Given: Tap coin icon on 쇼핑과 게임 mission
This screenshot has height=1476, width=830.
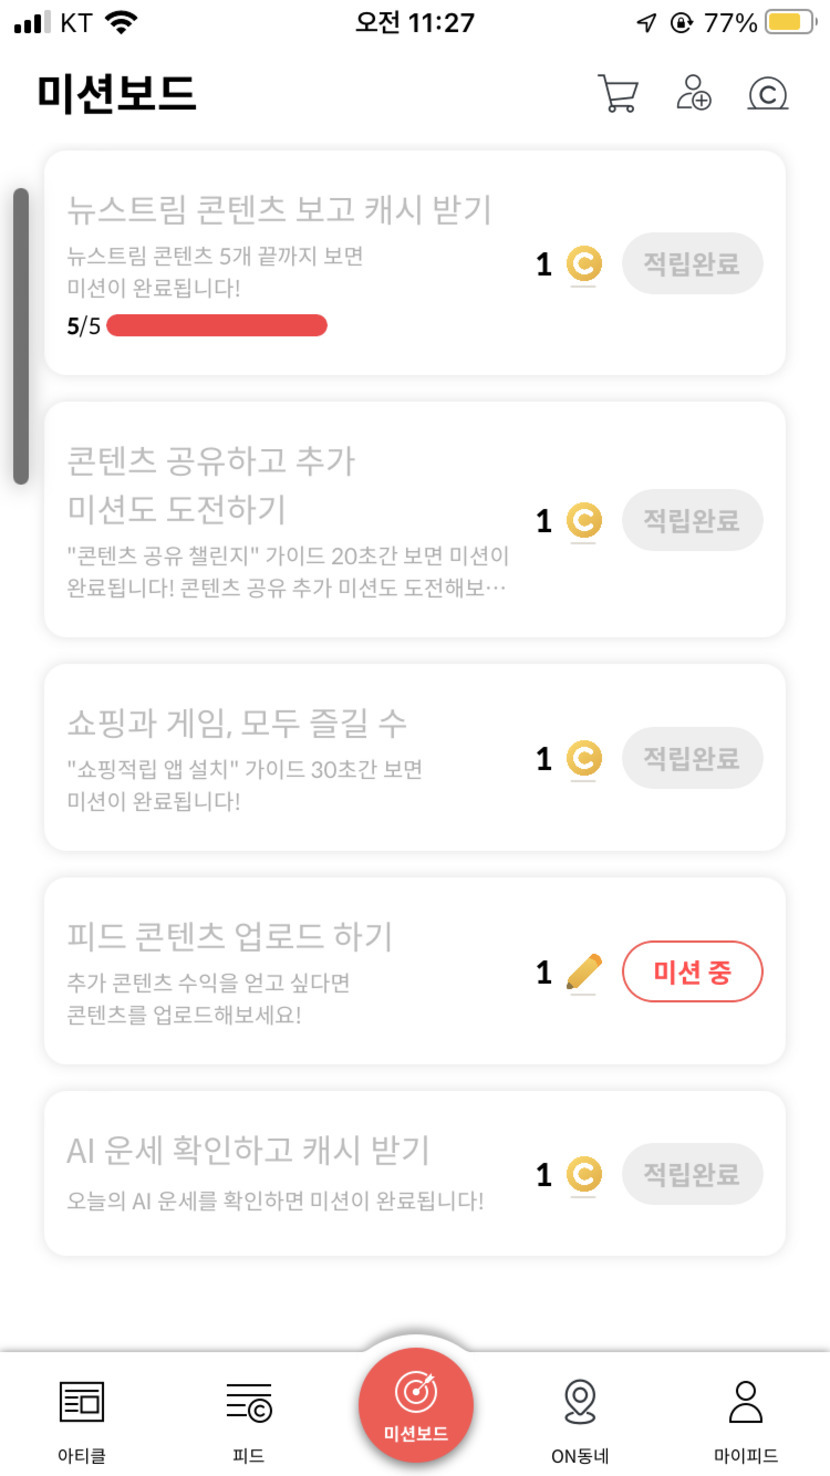Looking at the screenshot, I should 584,759.
